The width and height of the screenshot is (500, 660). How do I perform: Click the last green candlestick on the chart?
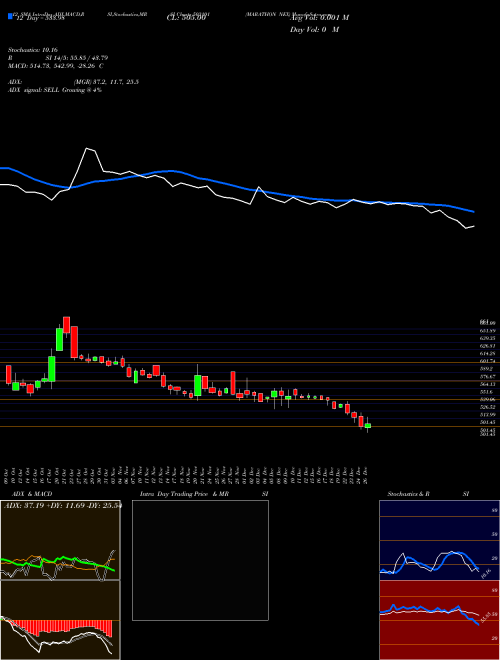(368, 426)
